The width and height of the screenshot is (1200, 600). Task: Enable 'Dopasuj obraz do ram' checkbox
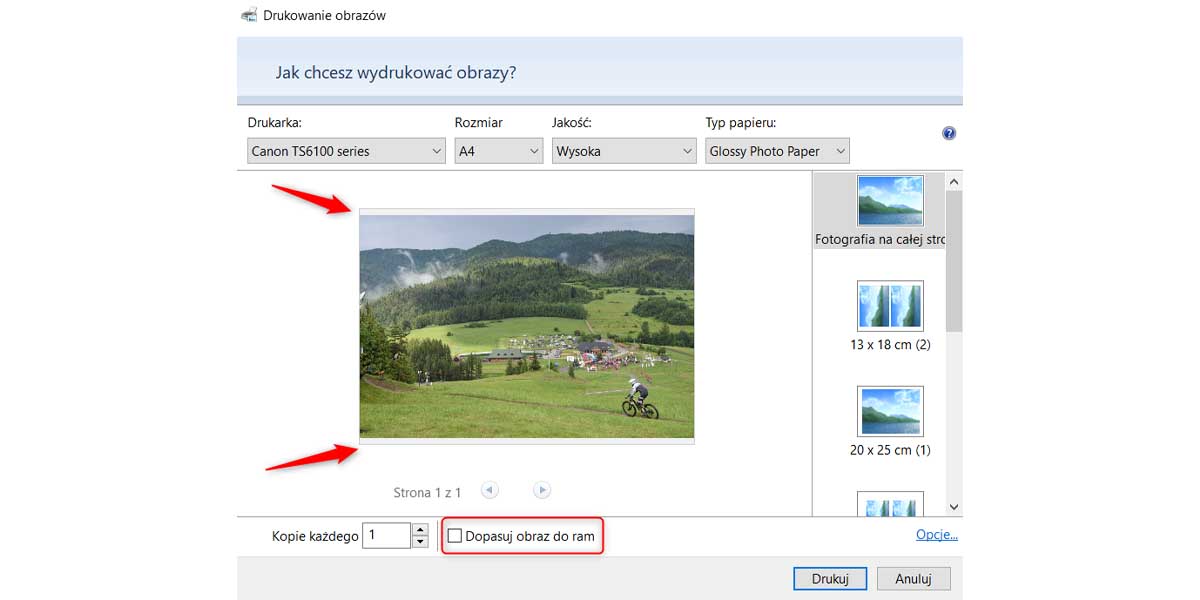455,537
